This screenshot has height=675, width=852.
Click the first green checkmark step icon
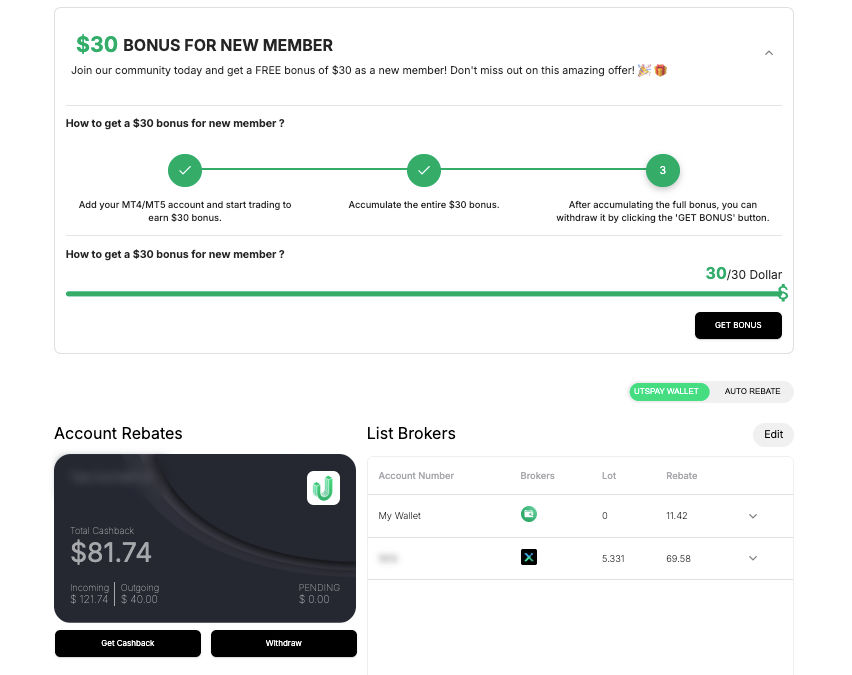pos(185,170)
